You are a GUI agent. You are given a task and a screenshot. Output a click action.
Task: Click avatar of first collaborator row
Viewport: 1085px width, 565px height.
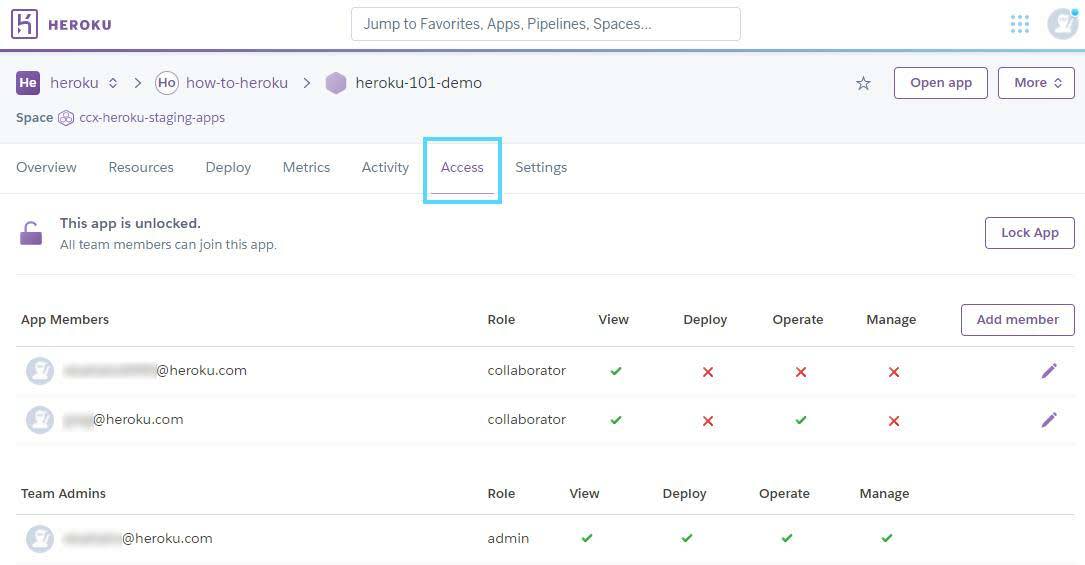pos(39,371)
